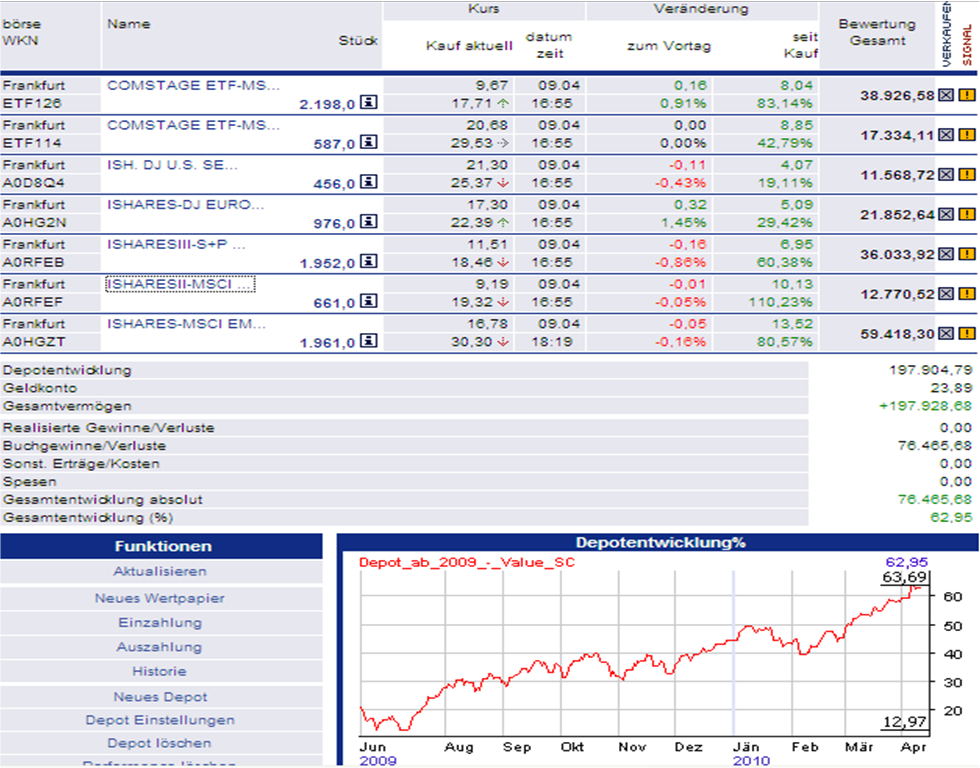Image resolution: width=980 pixels, height=768 pixels.
Task: Click the seit Kauf column header
Action: (801, 45)
